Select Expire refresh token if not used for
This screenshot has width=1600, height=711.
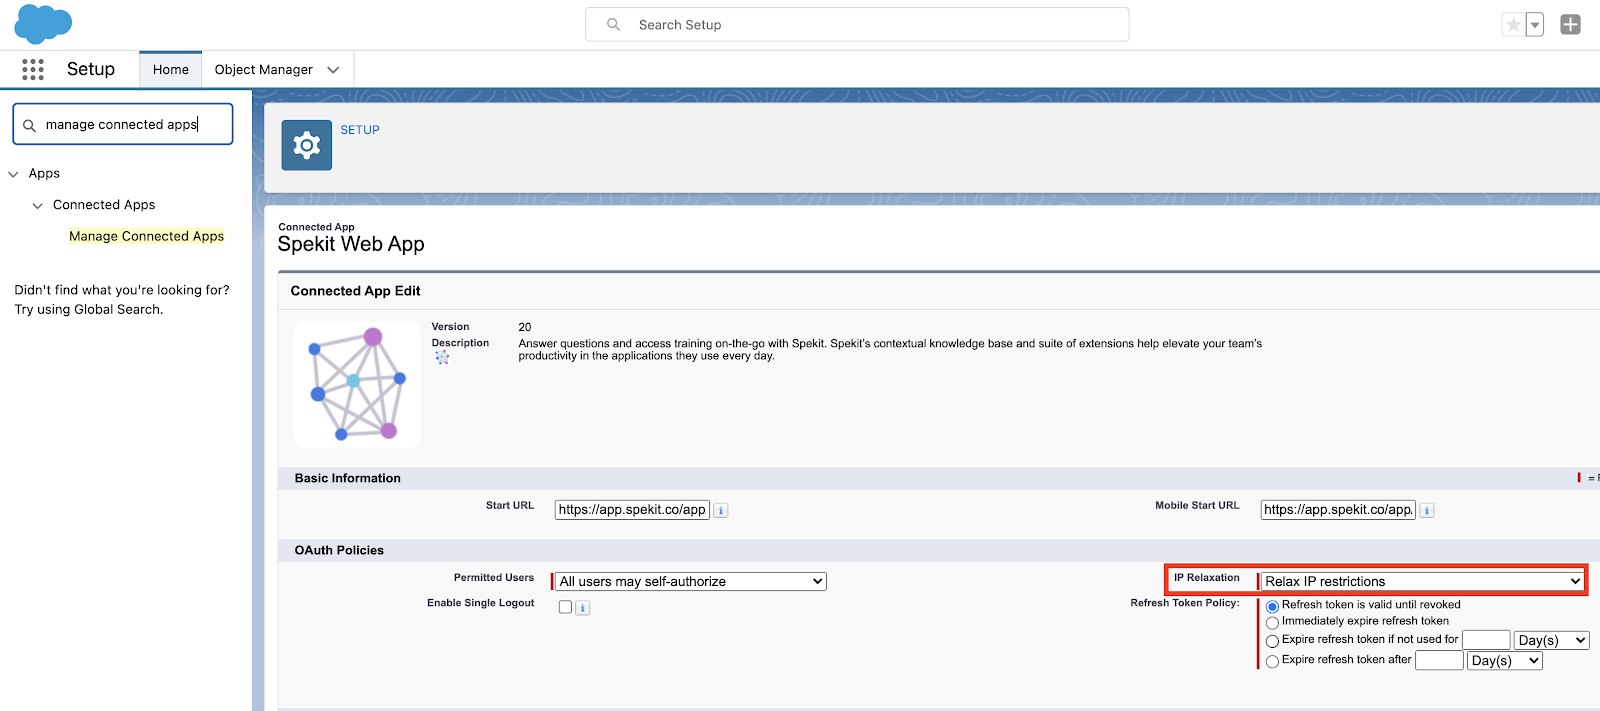click(1273, 641)
